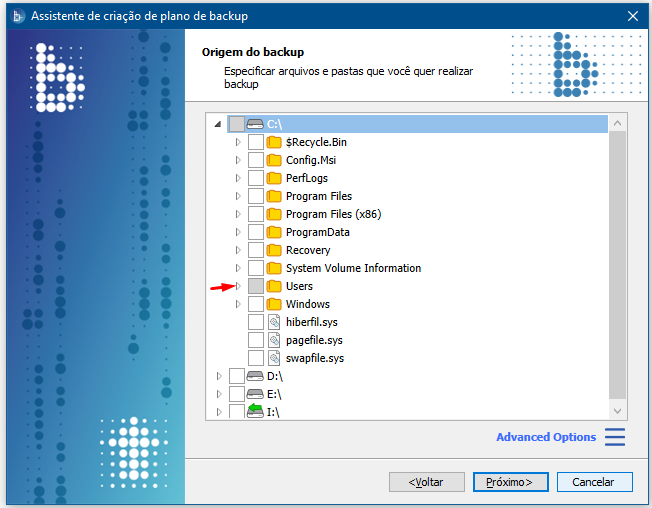Image resolution: width=652 pixels, height=508 pixels.
Task: Click the tree scrollbar up arrow
Action: coord(617,123)
